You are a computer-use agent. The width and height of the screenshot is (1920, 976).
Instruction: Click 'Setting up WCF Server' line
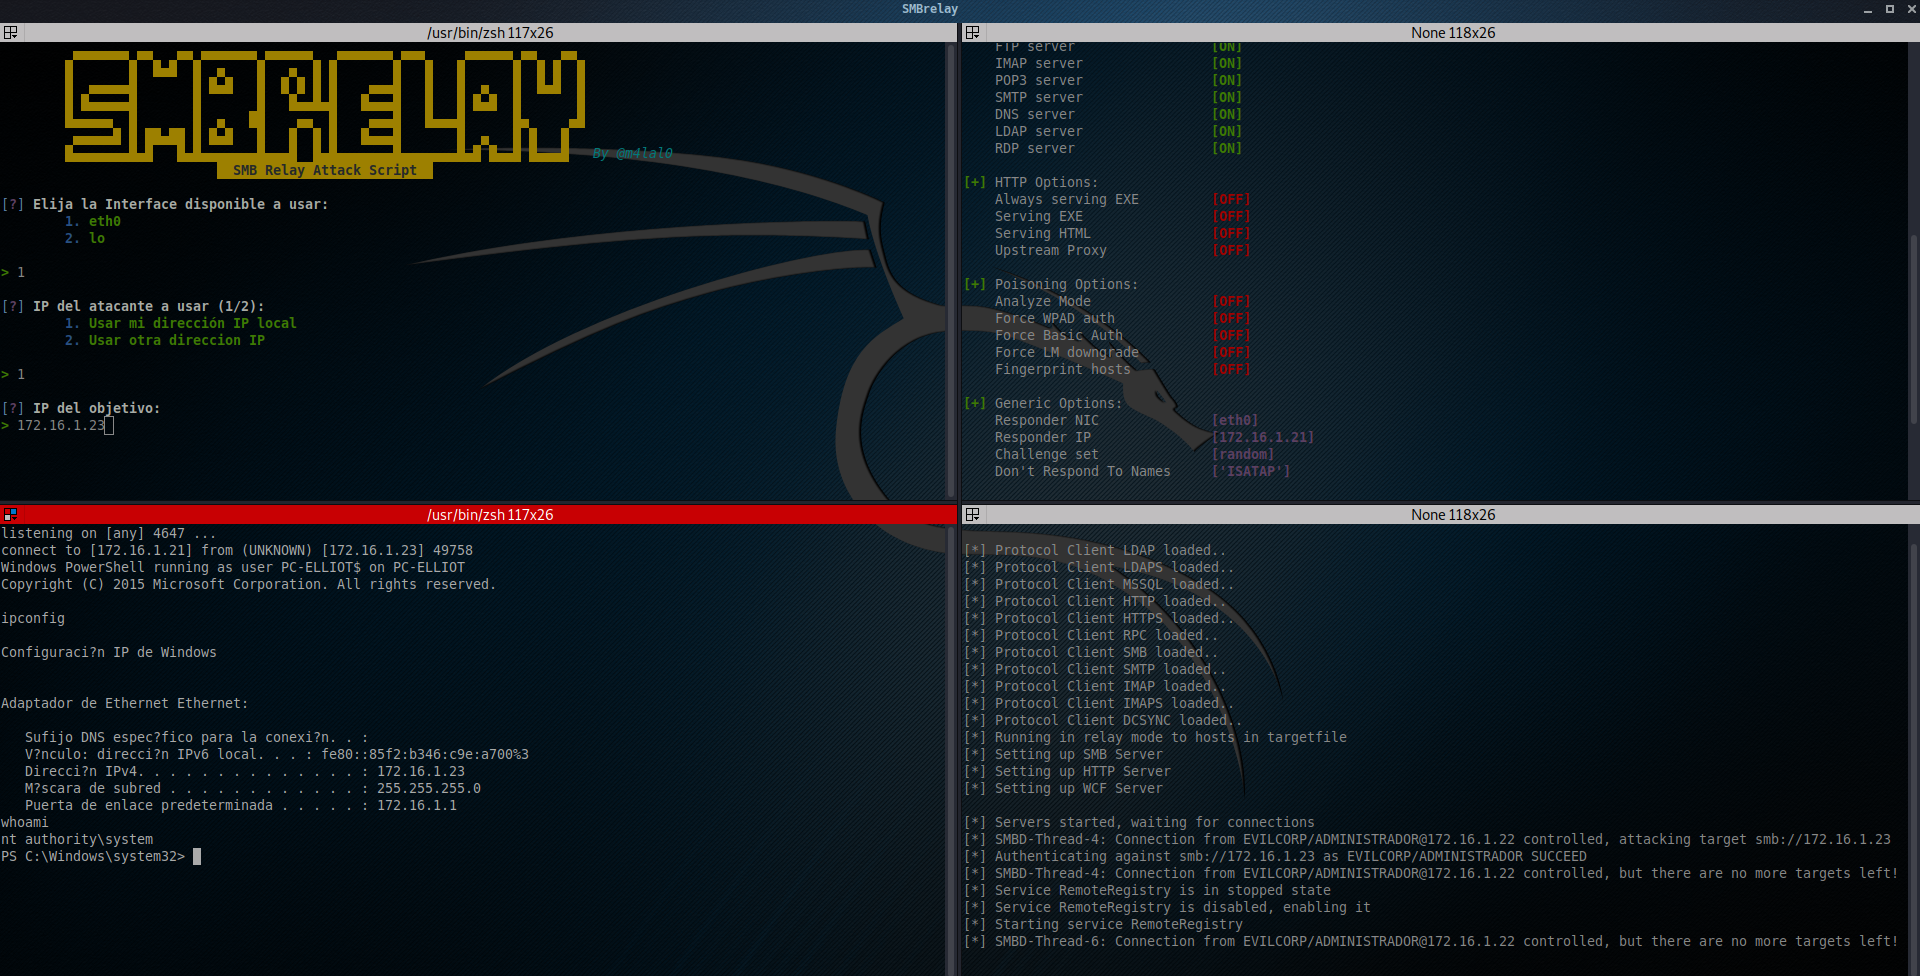pos(1064,789)
